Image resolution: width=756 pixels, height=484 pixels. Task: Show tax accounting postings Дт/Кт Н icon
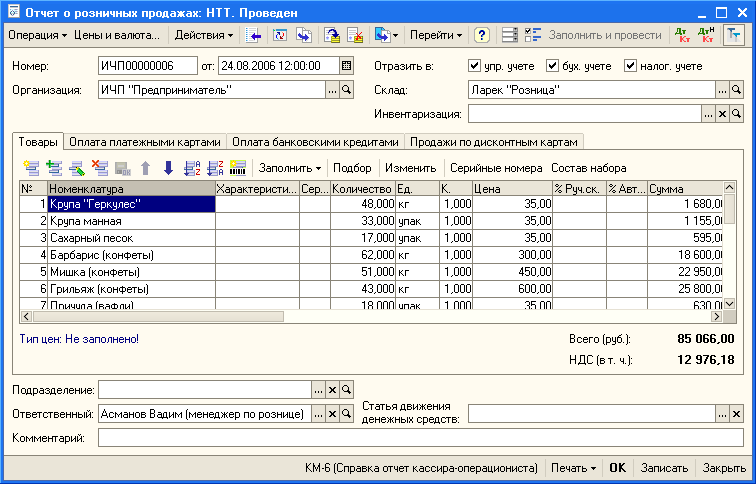click(x=706, y=35)
